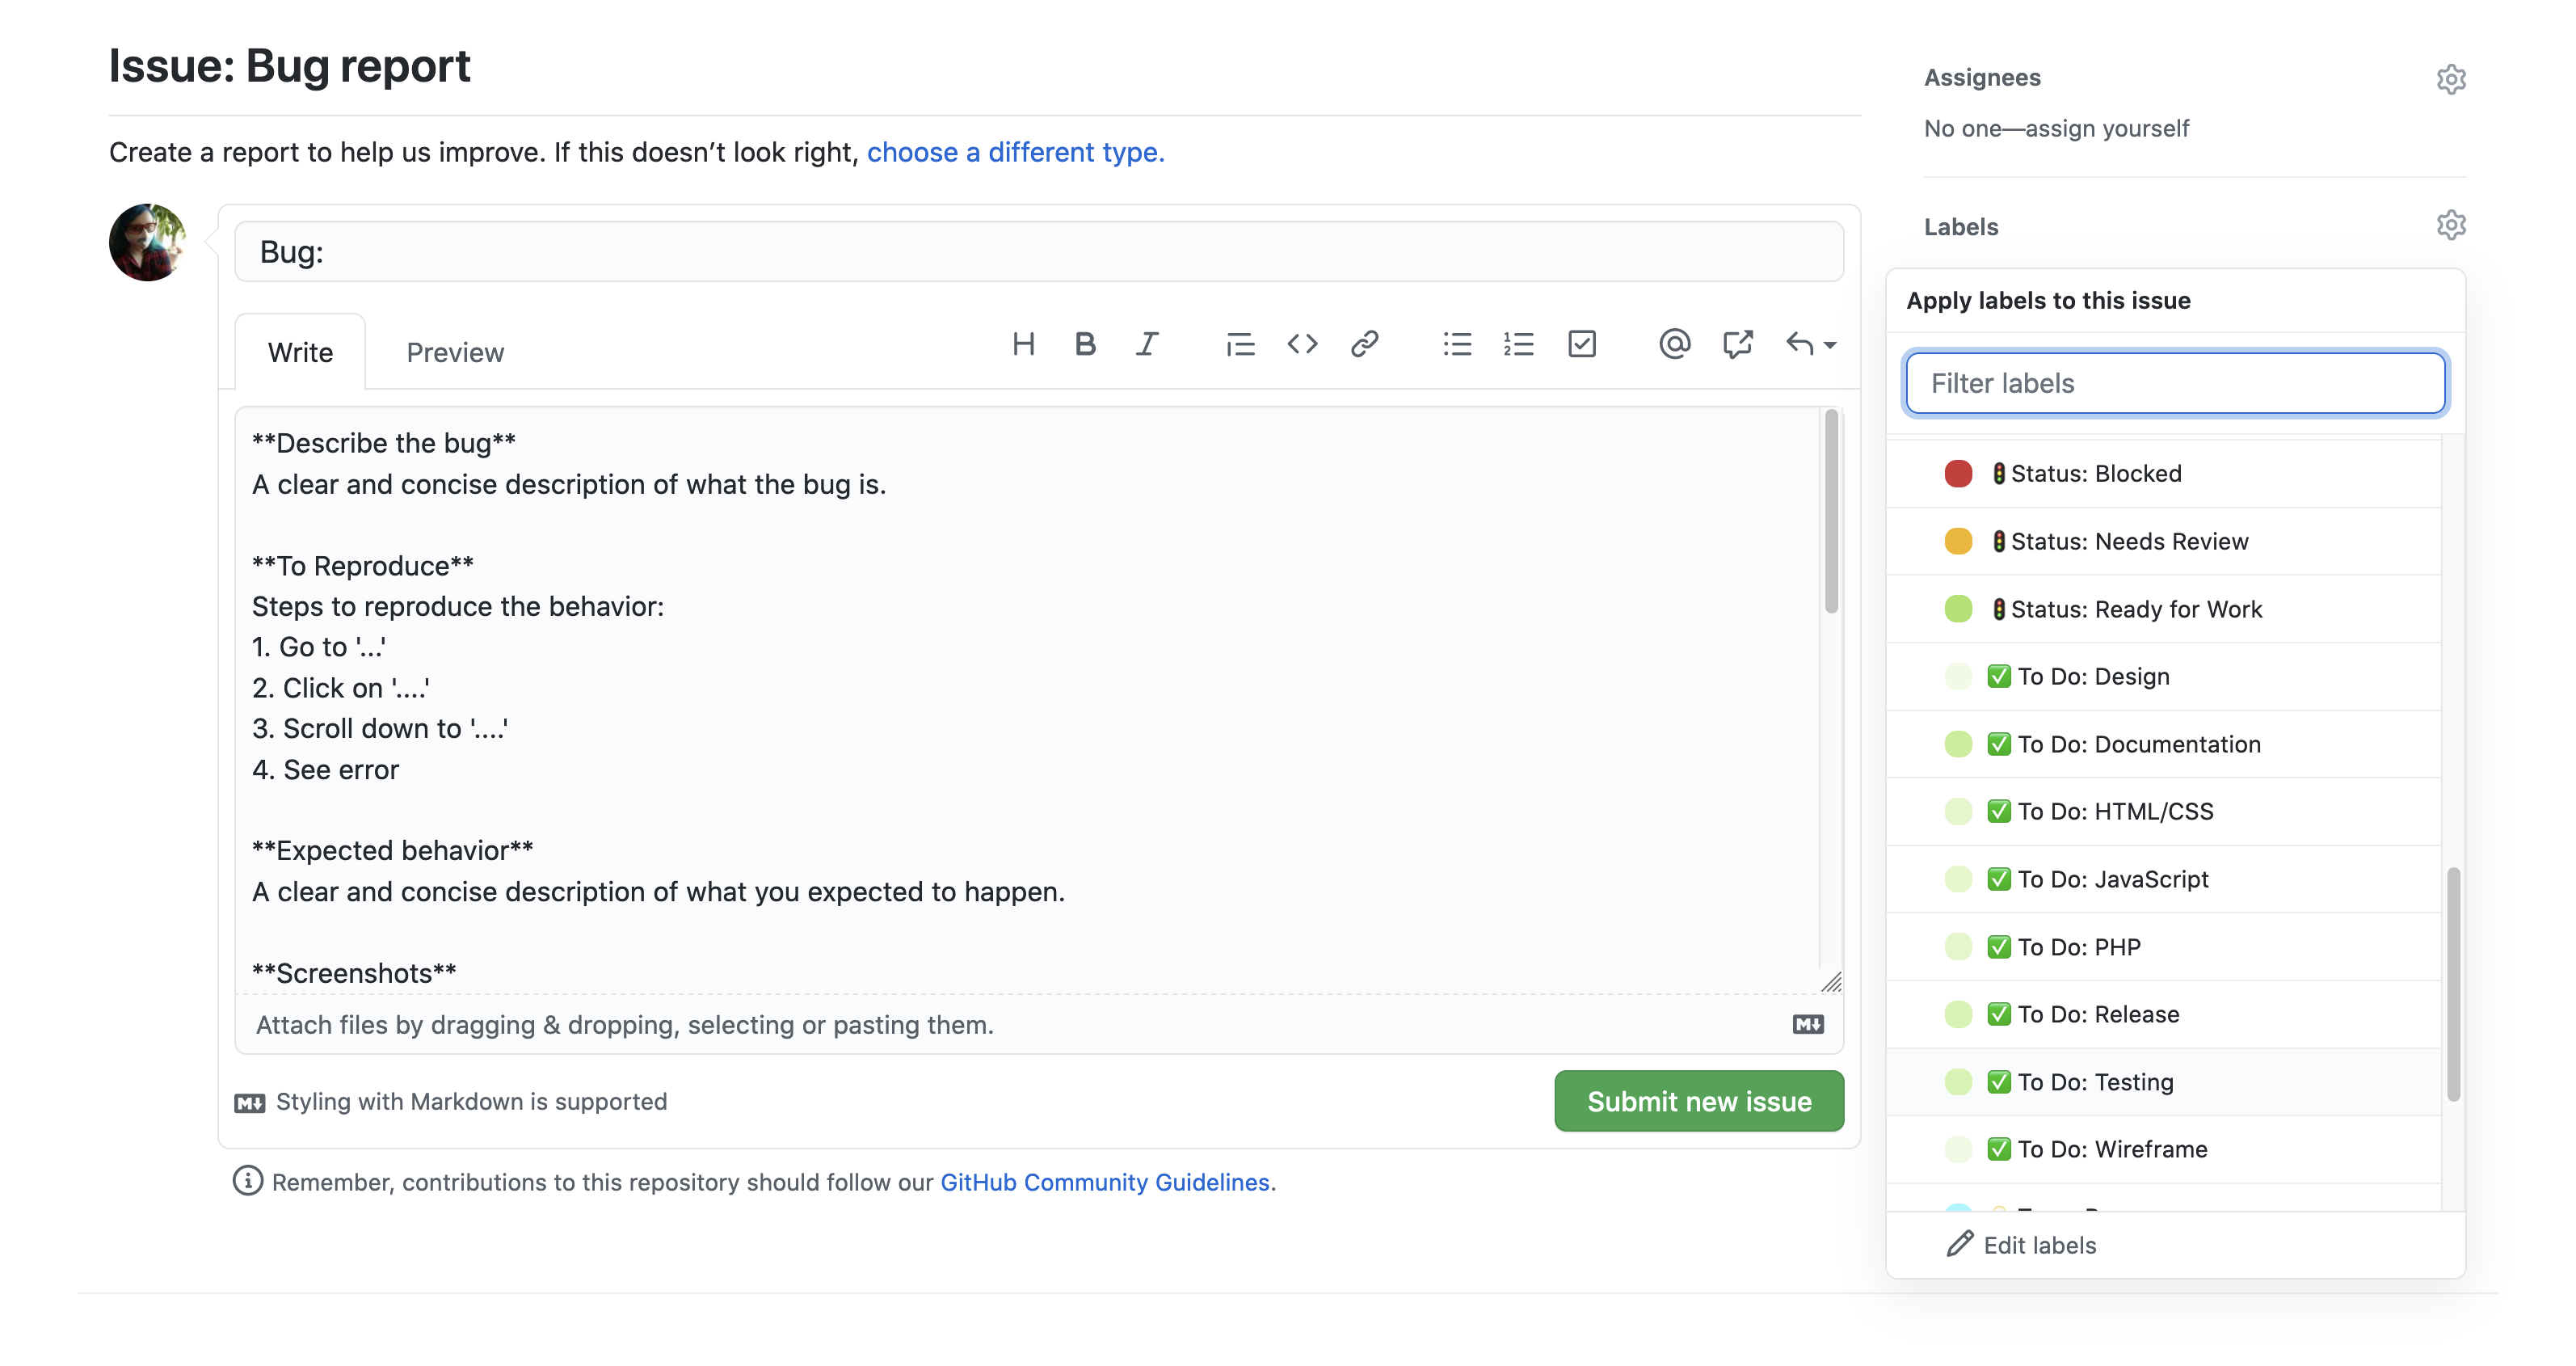Click green swatch of Ready for Work
This screenshot has width=2576, height=1366.
coord(1958,609)
